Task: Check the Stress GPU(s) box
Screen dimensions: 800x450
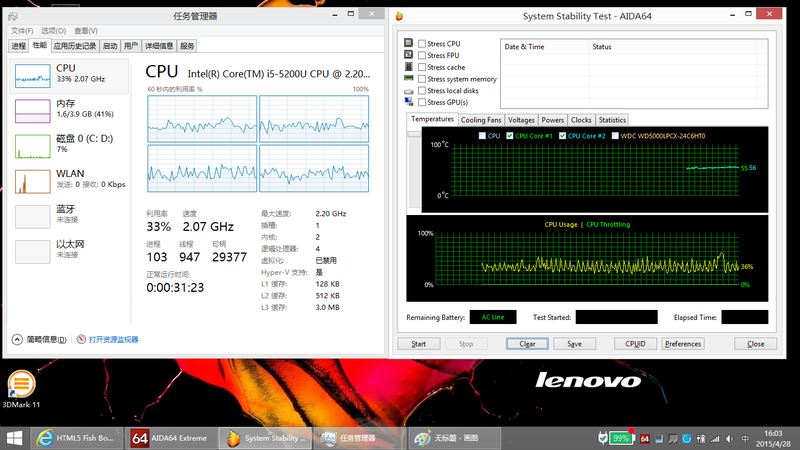Action: [422, 103]
